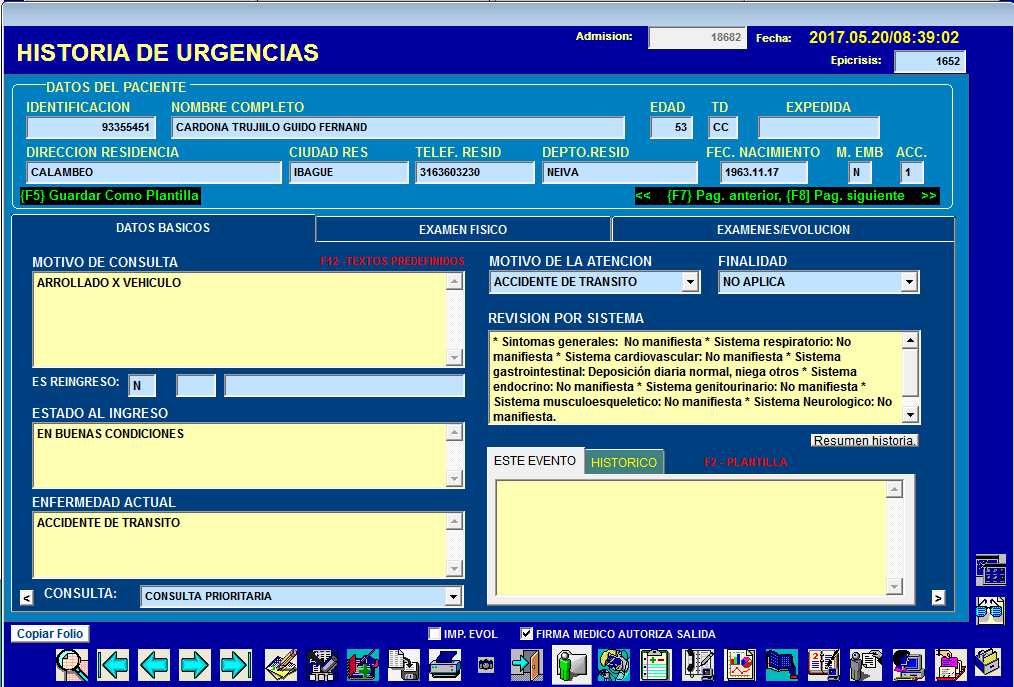Click small left arrow beside CONSULTA
1014x687 pixels.
[26, 598]
